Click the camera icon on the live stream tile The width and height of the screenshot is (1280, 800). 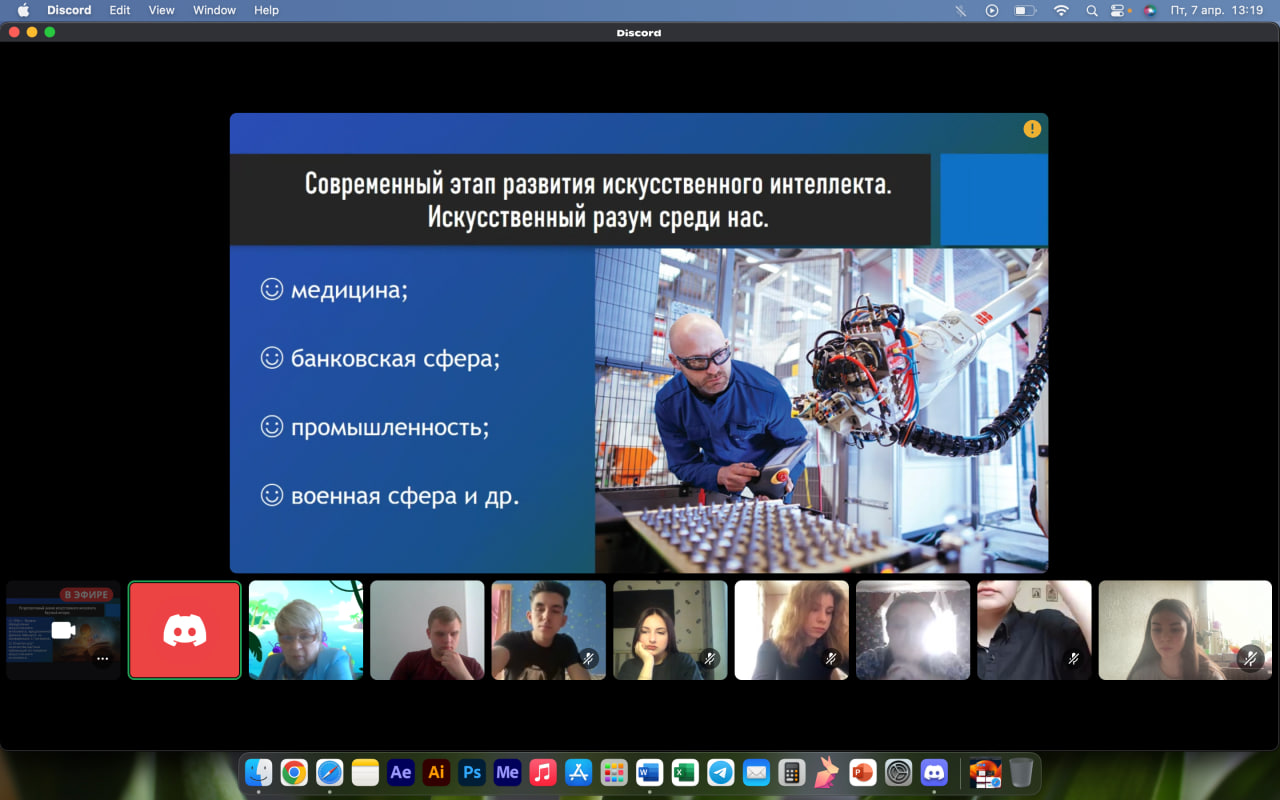tap(63, 630)
